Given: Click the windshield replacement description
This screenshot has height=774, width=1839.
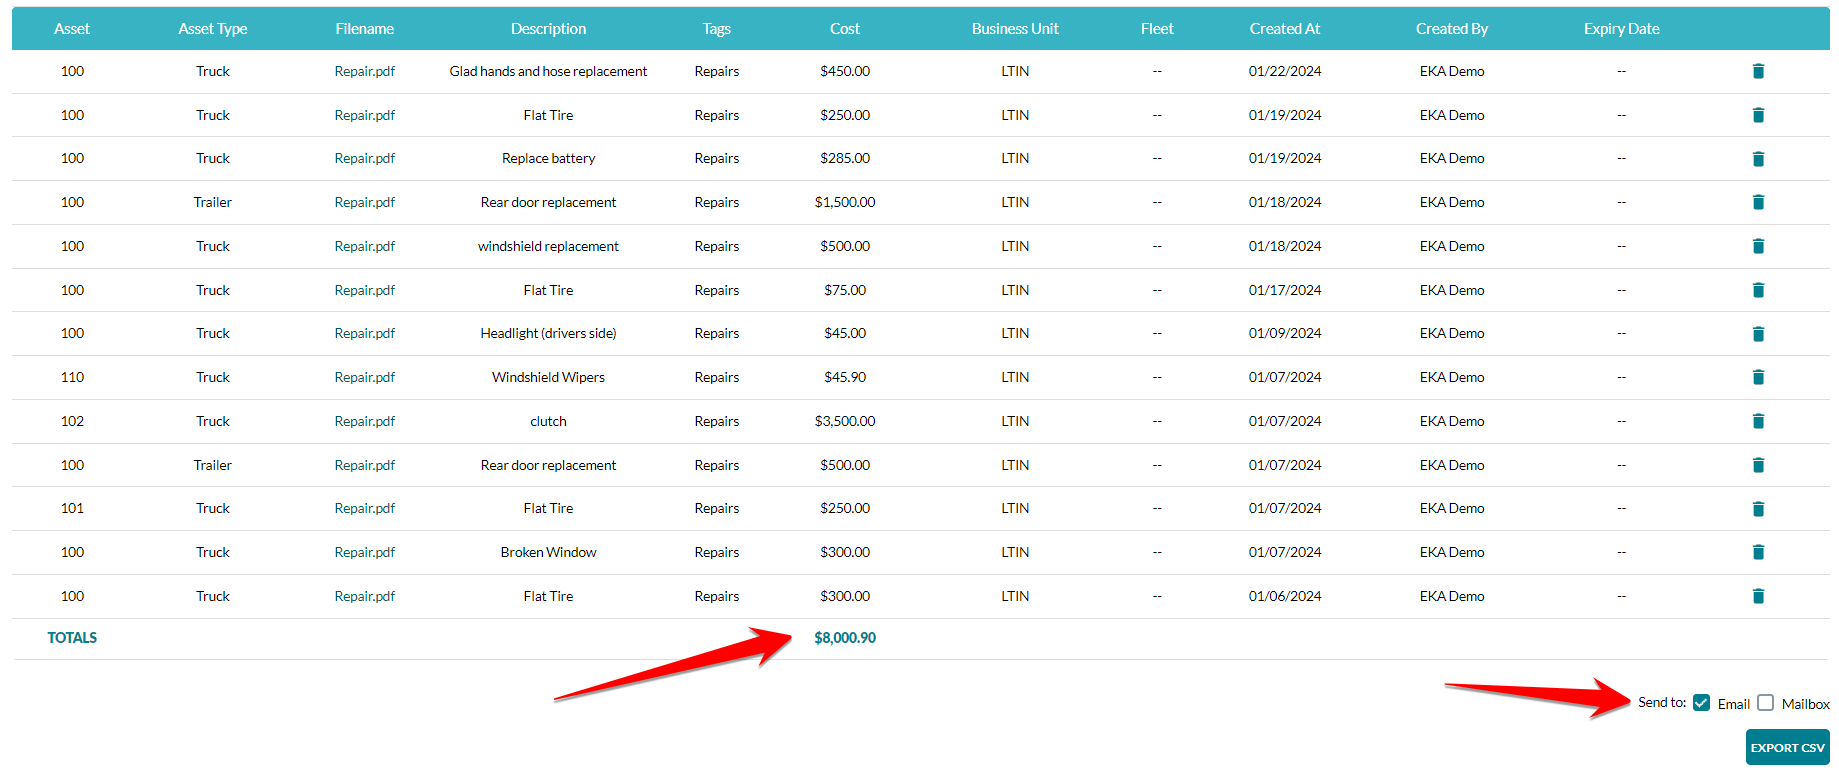Looking at the screenshot, I should pos(548,246).
